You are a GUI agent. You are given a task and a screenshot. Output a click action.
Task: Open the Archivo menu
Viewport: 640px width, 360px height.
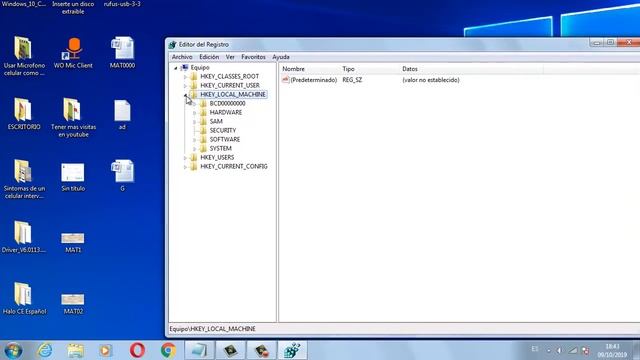tap(182, 57)
